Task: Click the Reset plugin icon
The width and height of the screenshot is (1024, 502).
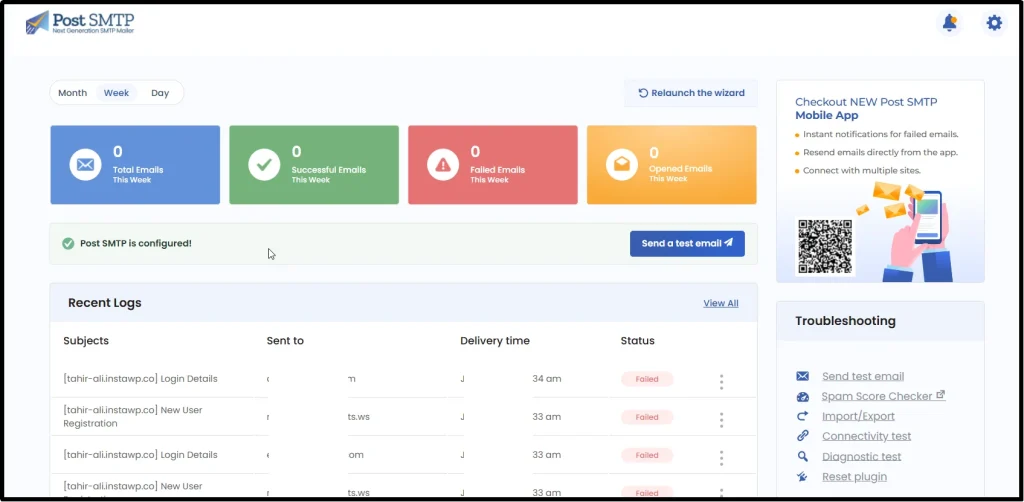Action: pos(803,477)
